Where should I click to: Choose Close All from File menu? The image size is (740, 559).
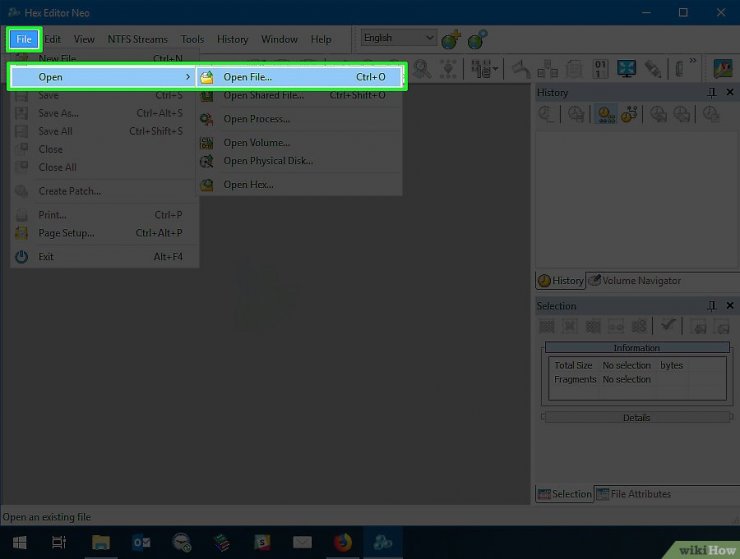point(104,167)
